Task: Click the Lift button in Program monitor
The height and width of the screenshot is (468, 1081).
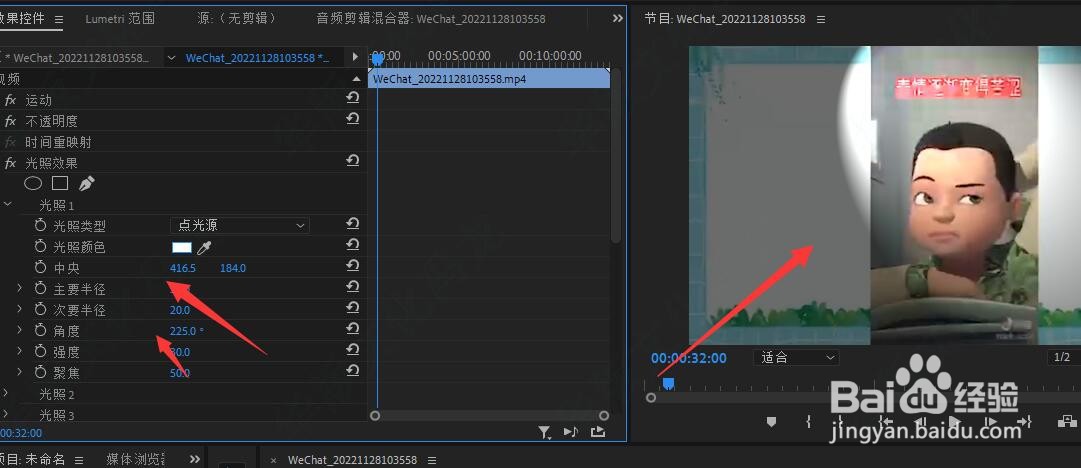Action: [1068, 421]
